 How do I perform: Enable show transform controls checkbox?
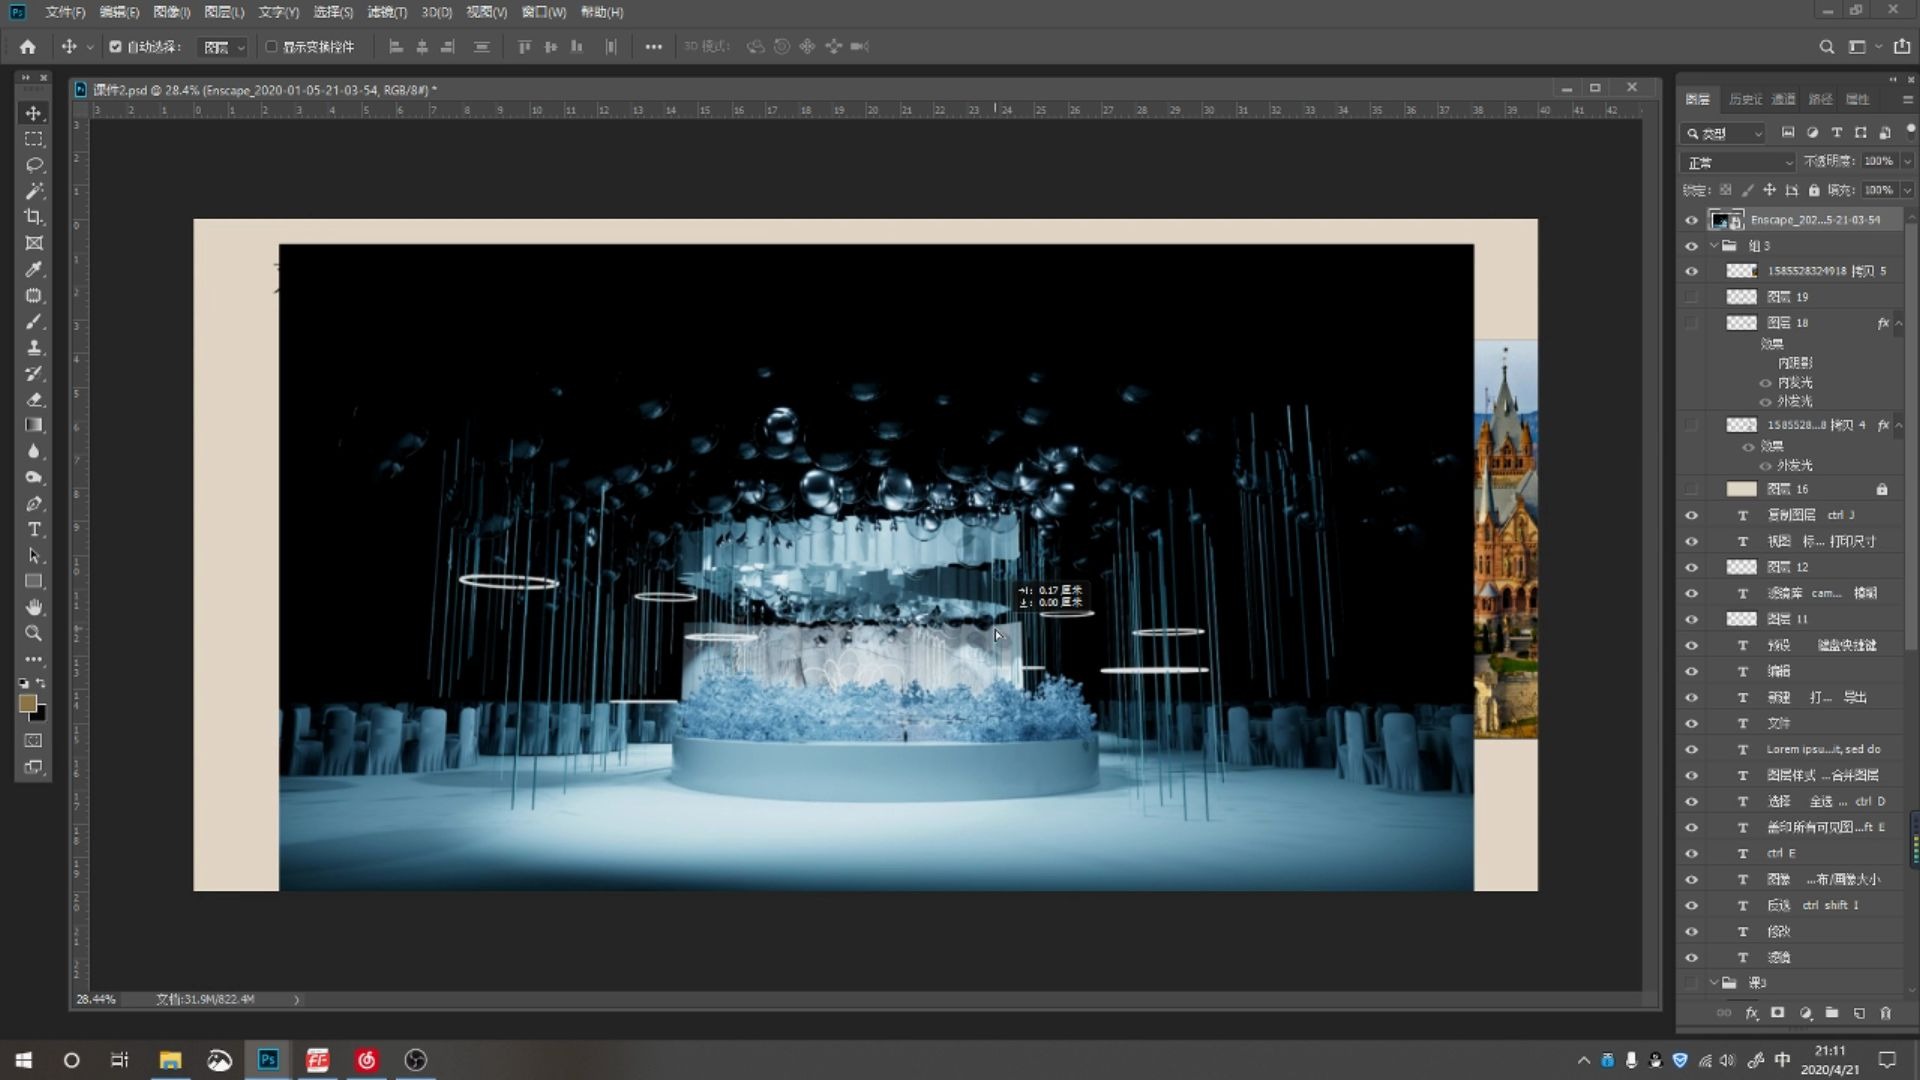(271, 47)
